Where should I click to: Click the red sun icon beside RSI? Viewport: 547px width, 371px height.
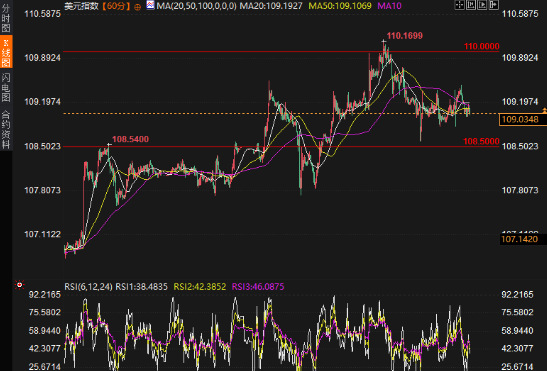[20, 285]
